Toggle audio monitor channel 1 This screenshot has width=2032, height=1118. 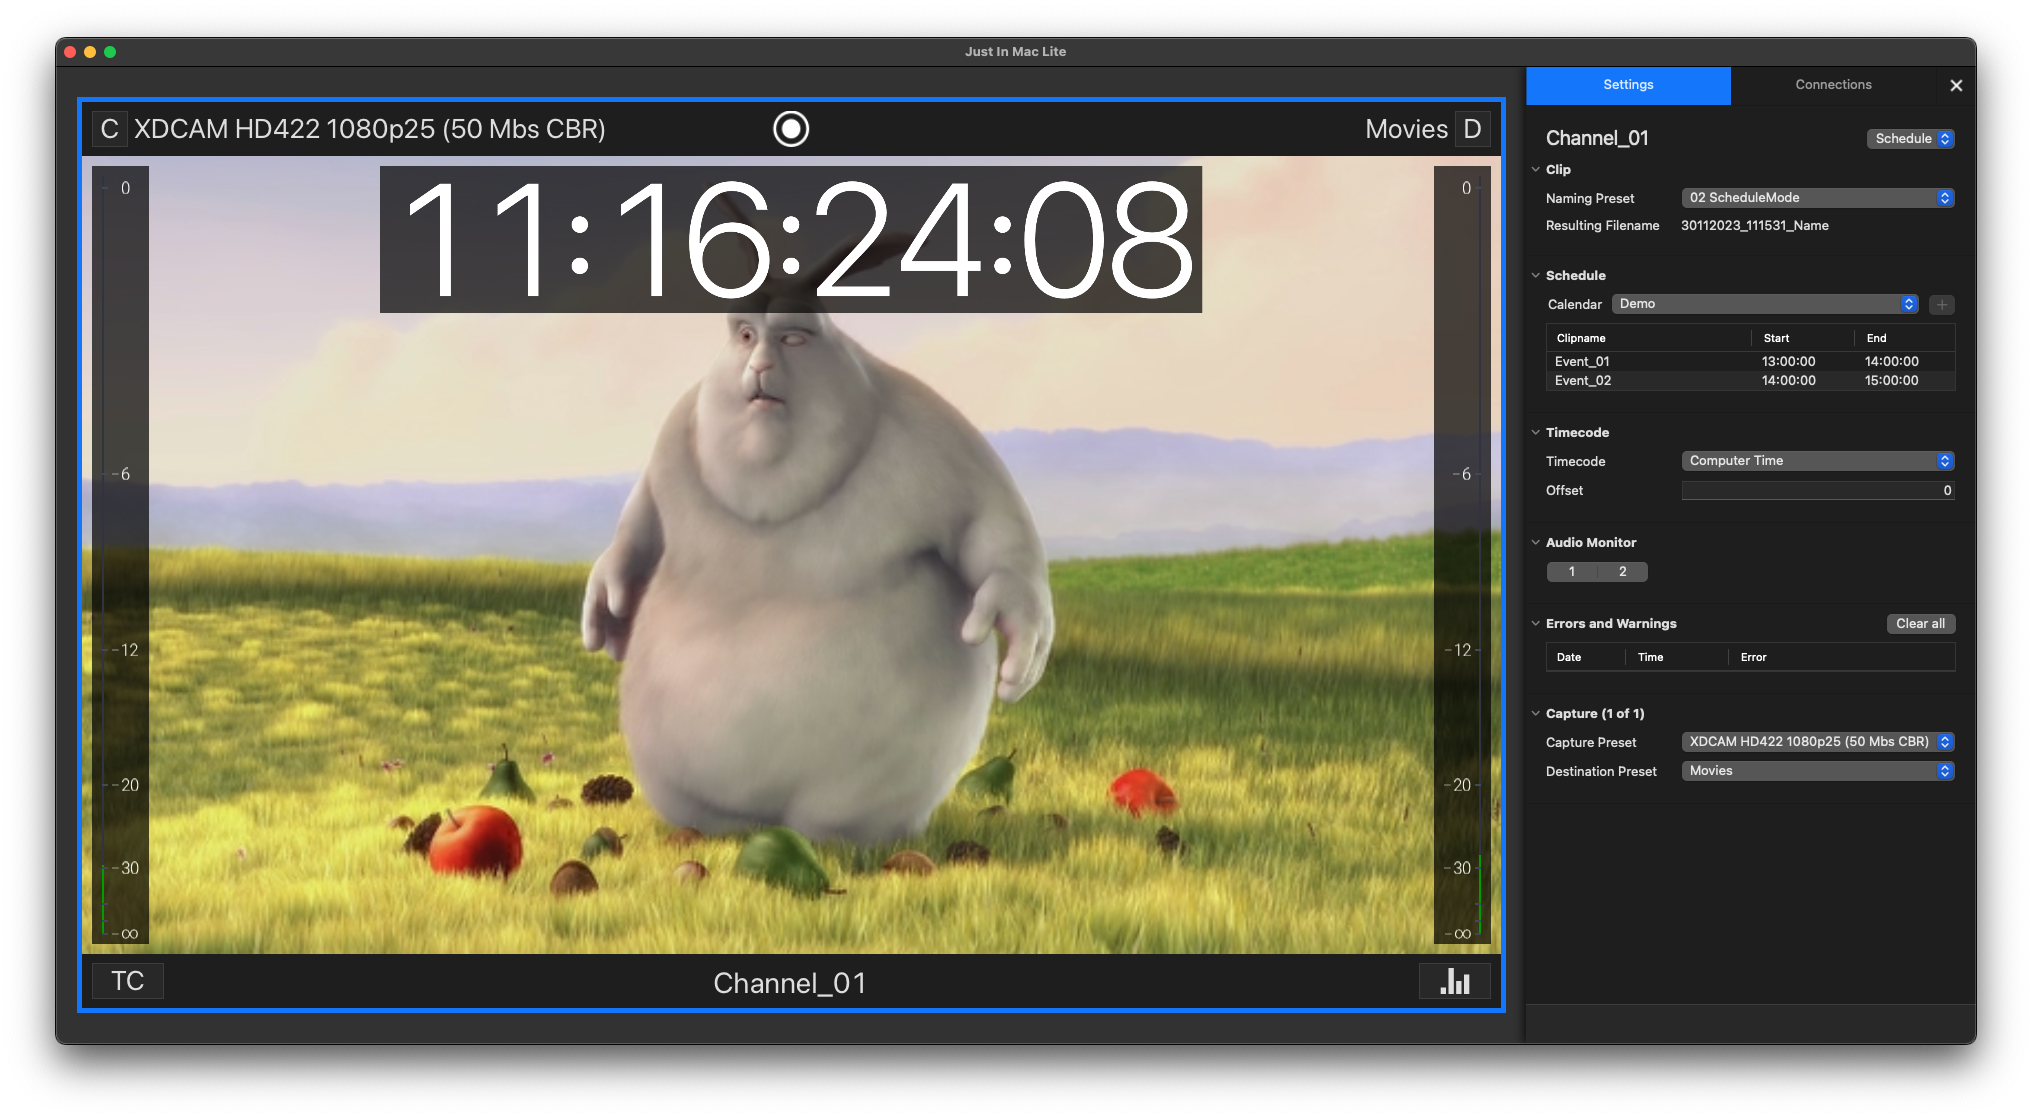(x=1572, y=572)
